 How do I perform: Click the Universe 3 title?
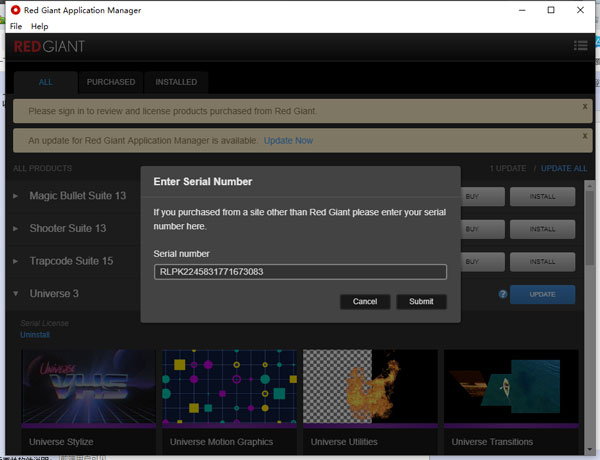[54, 294]
